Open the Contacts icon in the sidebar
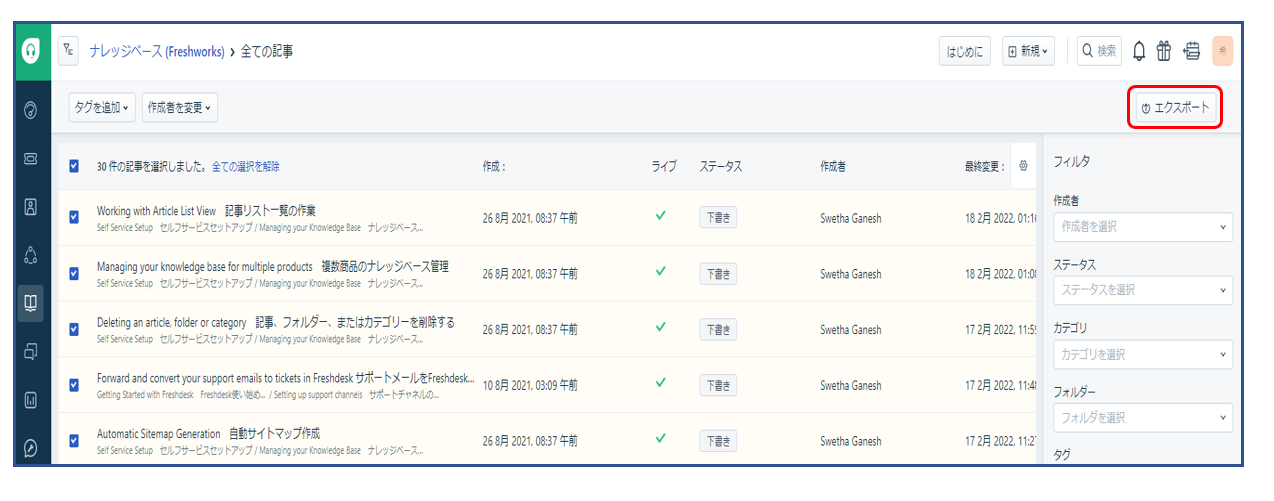This screenshot has height=501, width=1274. (31, 207)
